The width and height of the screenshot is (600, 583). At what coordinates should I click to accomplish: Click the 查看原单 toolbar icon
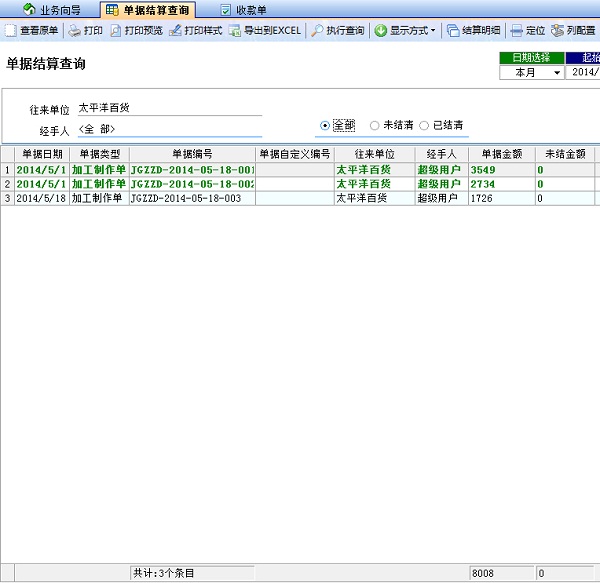32,31
